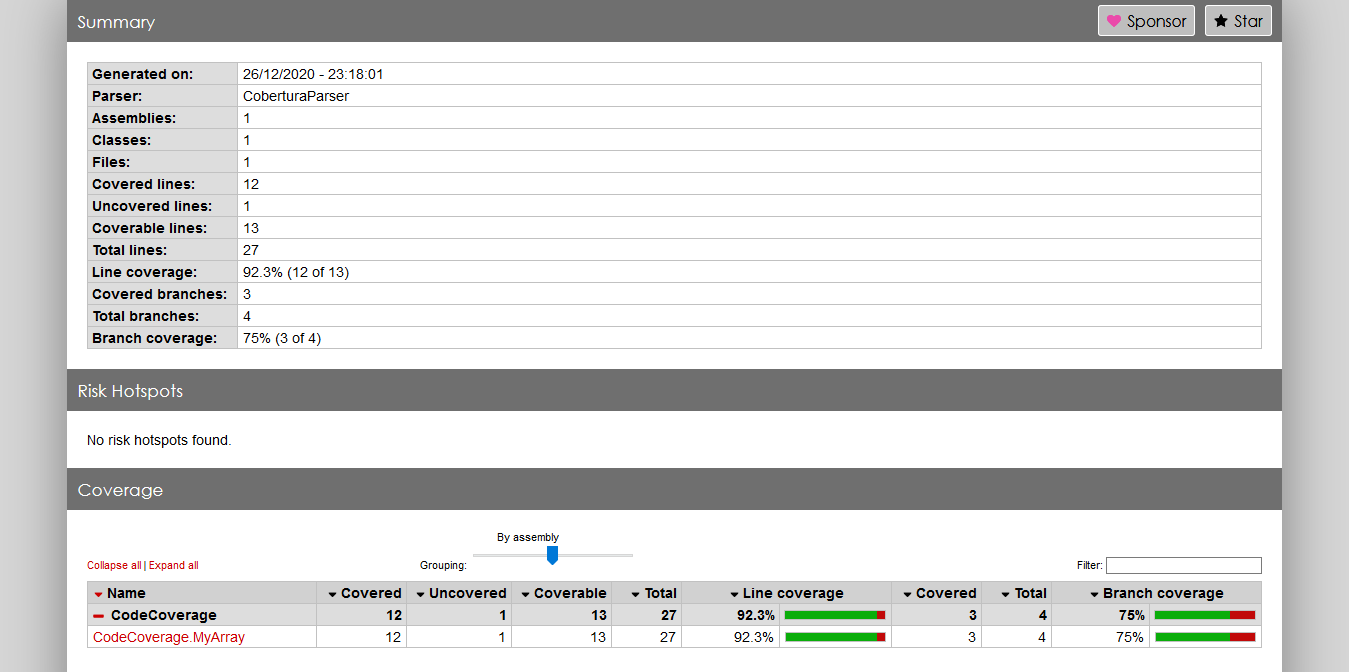
Task: Click inside the Filter text field
Action: [x=1183, y=565]
